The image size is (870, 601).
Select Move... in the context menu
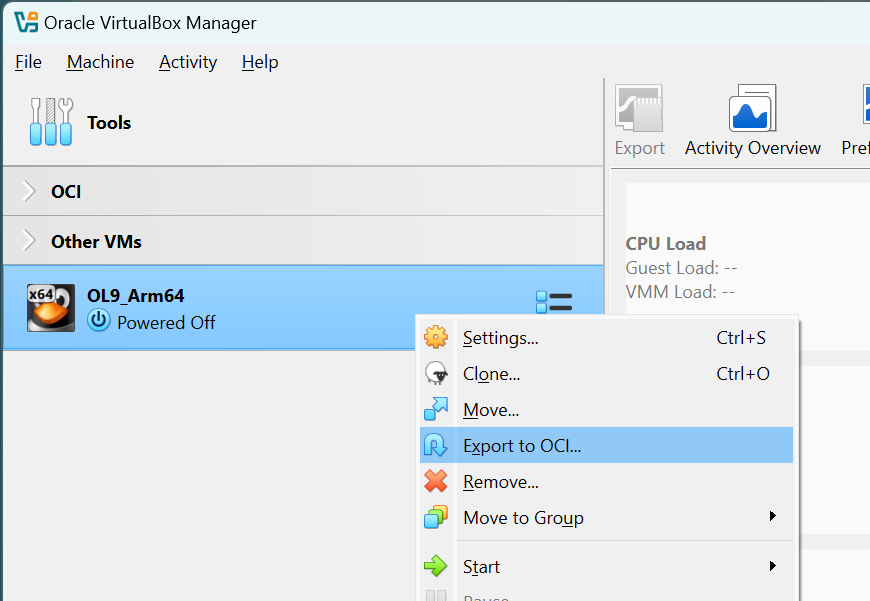[491, 410]
